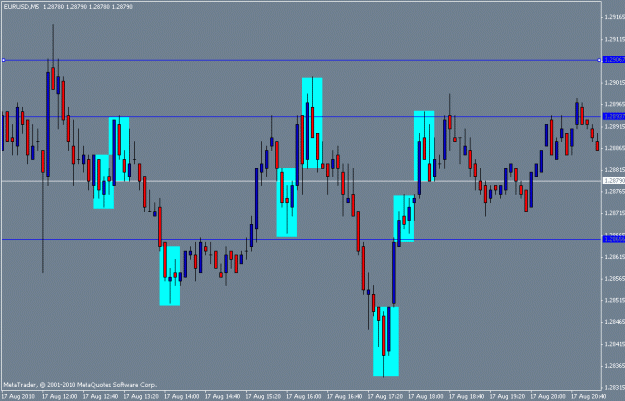Click the 1.28415 price axis value
Screen dimensions: 625x401
[x=614, y=344]
